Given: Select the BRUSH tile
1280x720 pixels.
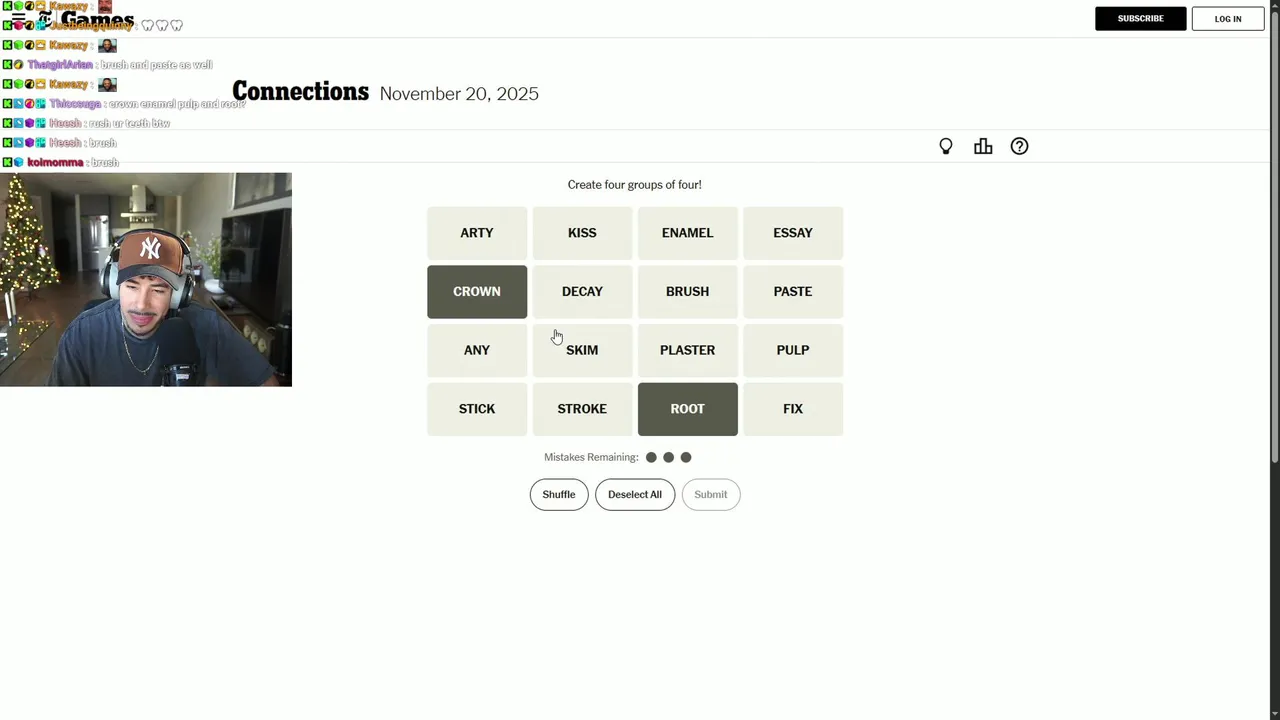Looking at the screenshot, I should point(688,292).
